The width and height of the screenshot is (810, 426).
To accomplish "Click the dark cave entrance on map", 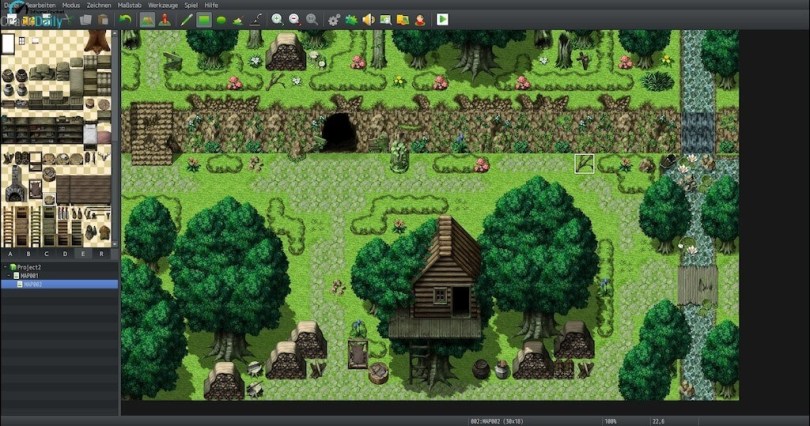I will coord(339,132).
